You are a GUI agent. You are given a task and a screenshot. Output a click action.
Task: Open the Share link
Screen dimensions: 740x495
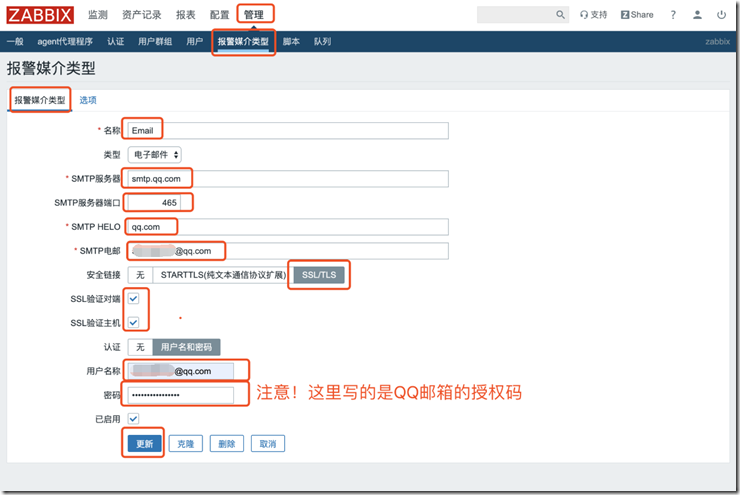637,15
